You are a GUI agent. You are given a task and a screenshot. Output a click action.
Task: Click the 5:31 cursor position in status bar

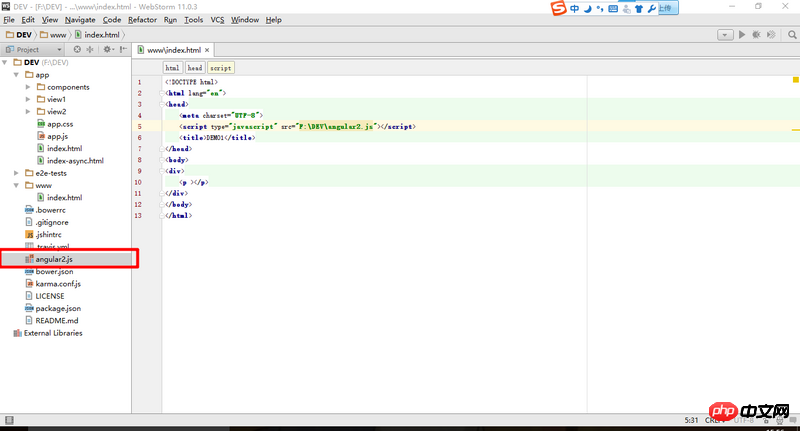pos(691,420)
